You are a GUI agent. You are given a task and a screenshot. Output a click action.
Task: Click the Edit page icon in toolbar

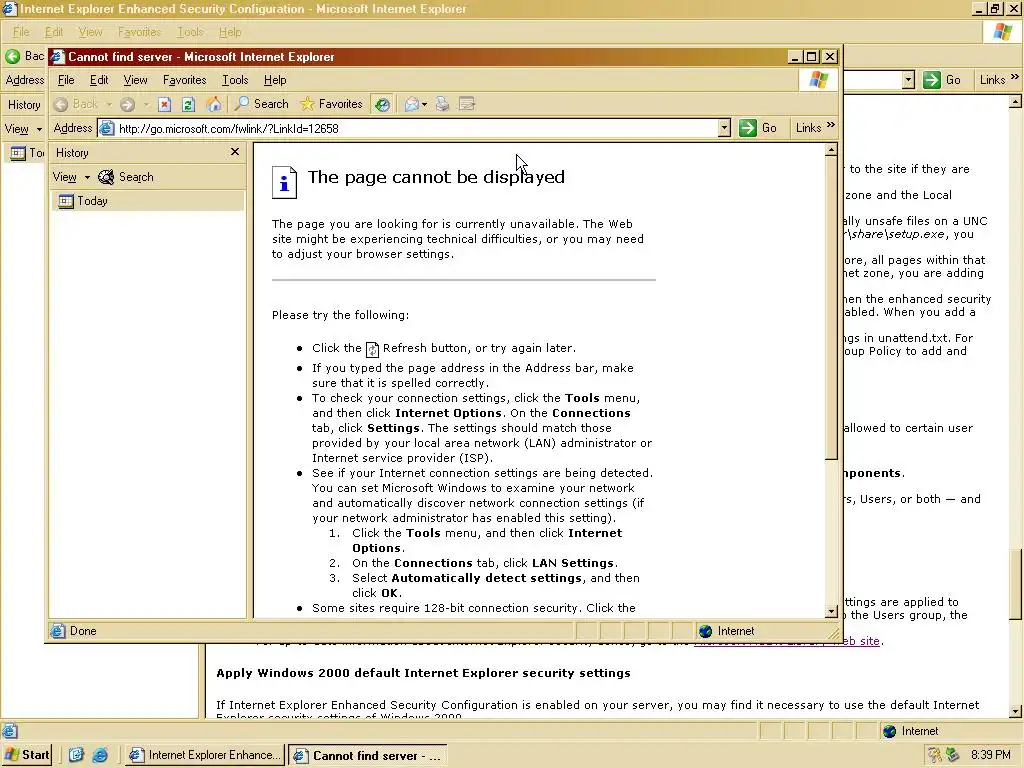click(x=467, y=104)
